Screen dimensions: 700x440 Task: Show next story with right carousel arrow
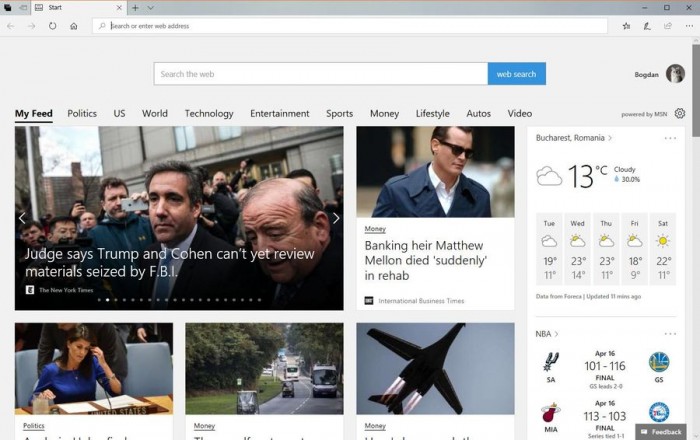click(336, 218)
